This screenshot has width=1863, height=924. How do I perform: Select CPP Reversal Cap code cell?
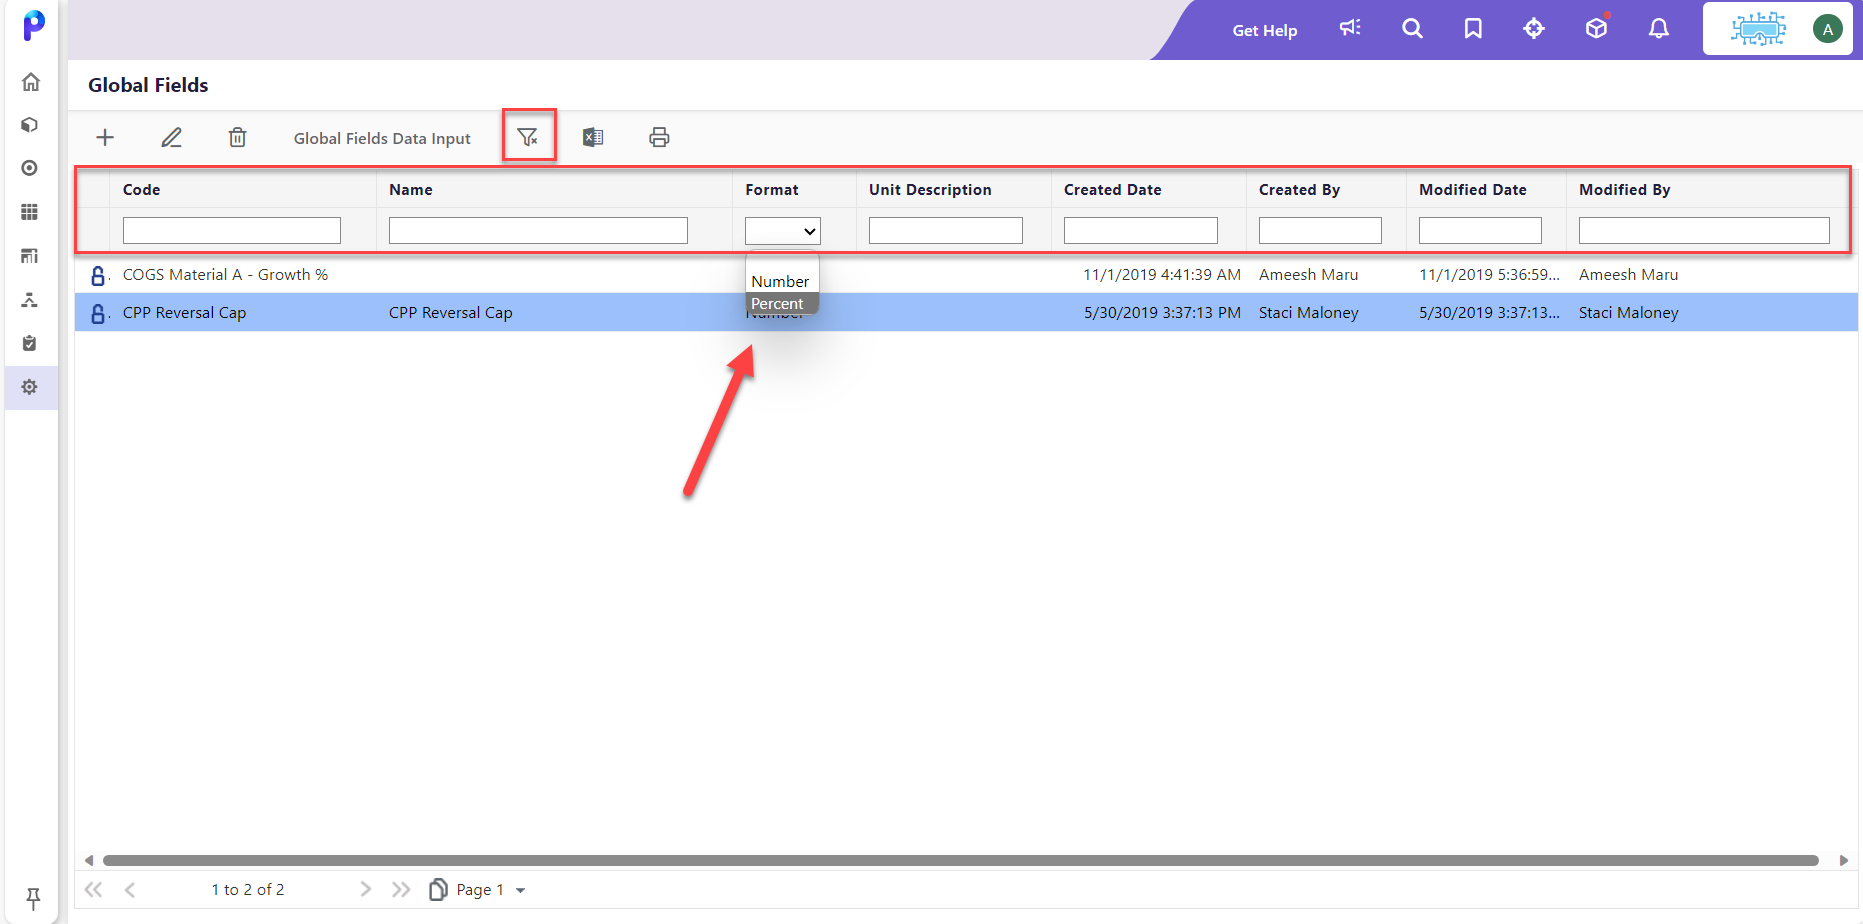click(184, 313)
